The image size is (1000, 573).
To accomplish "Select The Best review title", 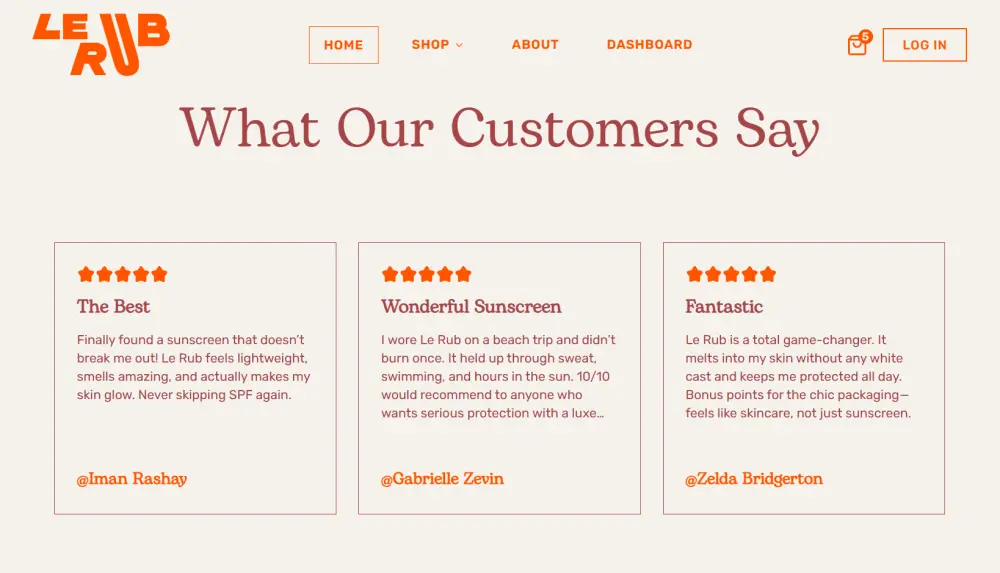I will pos(114,306).
